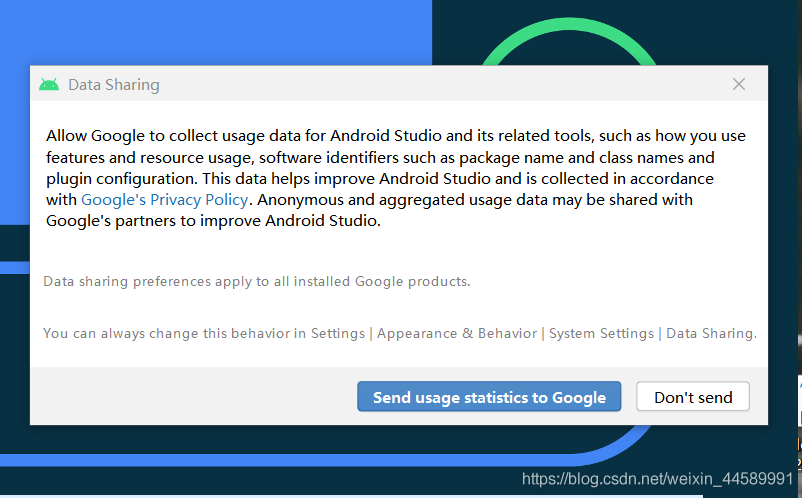
Task: Select the text 'Data sharing preferences apply to all installed Google products.'
Action: pyautogui.click(x=257, y=282)
